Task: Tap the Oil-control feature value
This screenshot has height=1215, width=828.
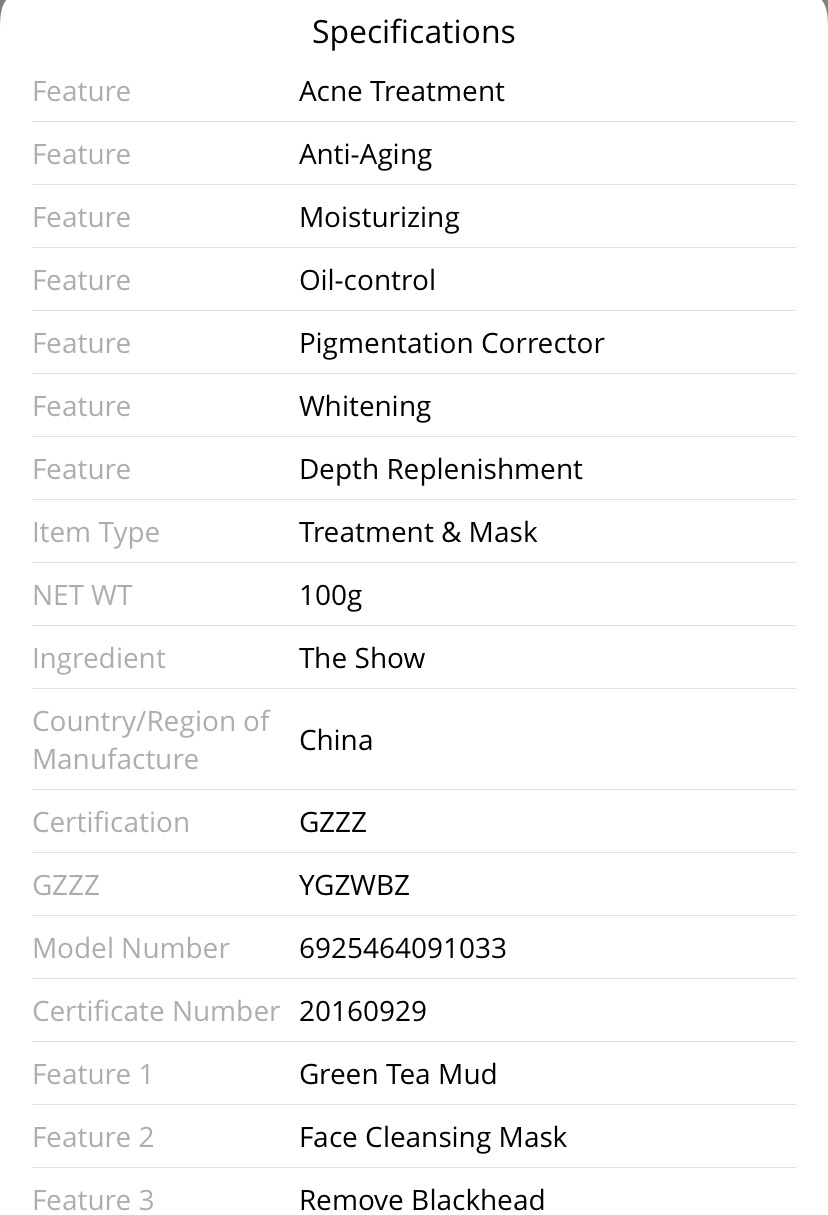Action: [x=367, y=280]
